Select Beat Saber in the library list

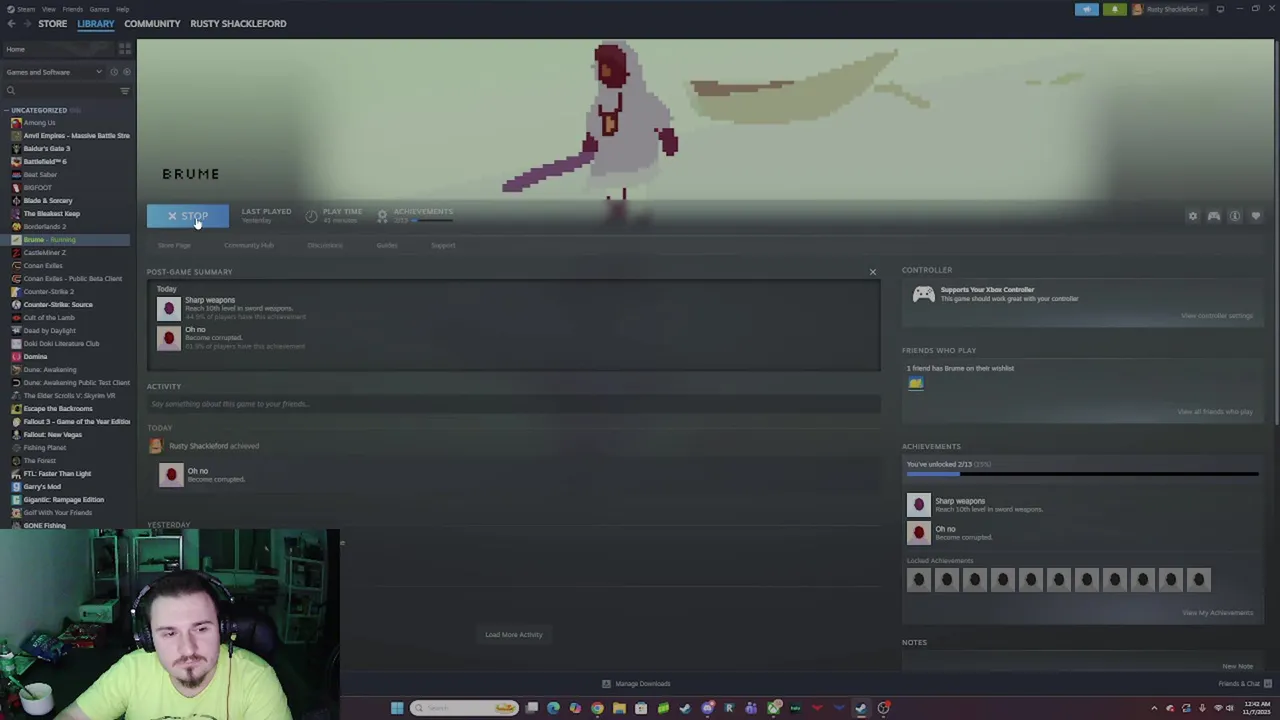40,175
